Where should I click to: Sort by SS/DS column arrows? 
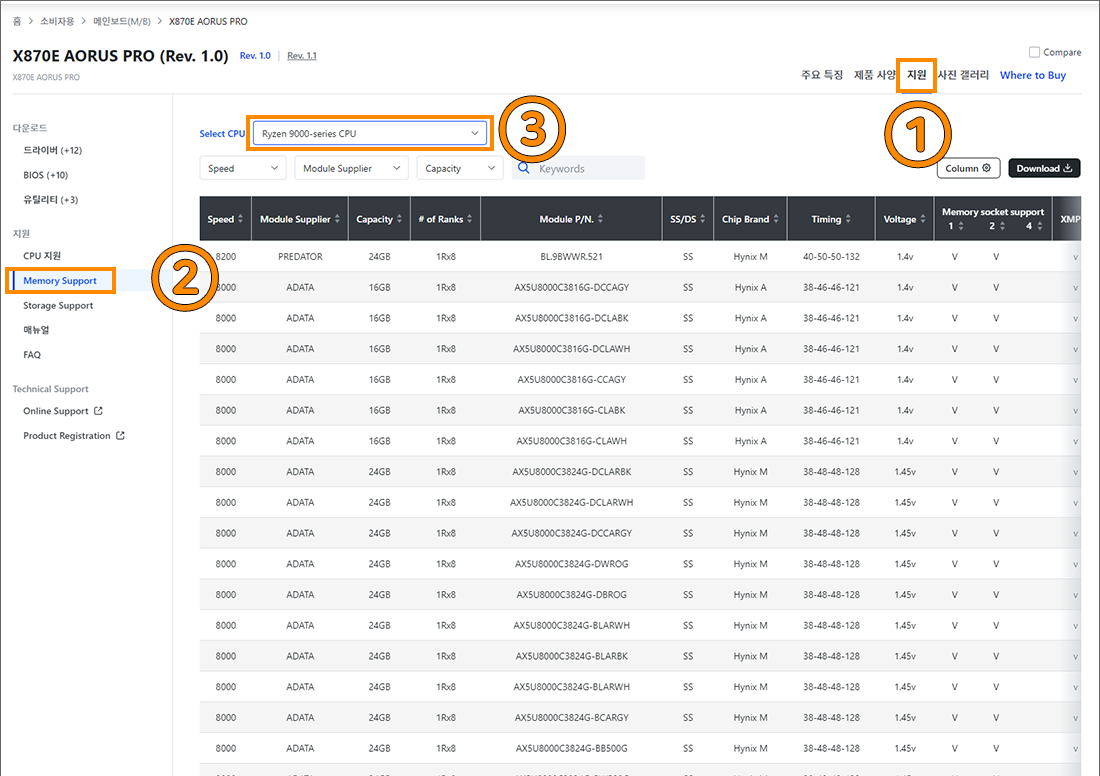[x=702, y=219]
